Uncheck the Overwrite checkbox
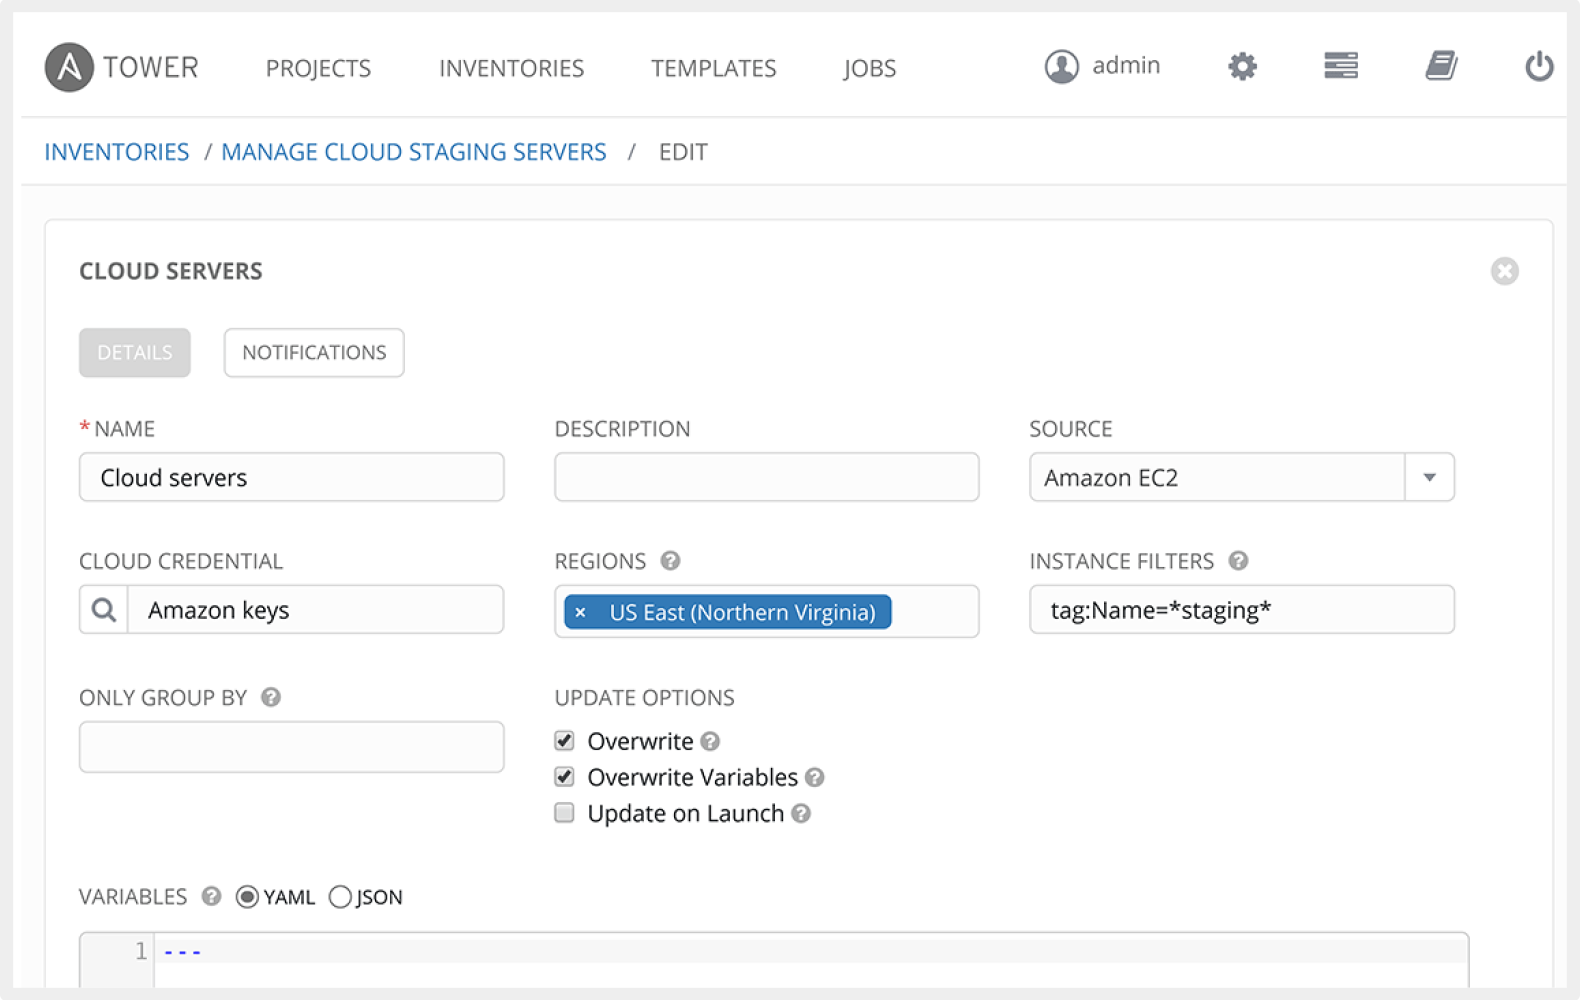The width and height of the screenshot is (1580, 1000). pos(565,741)
